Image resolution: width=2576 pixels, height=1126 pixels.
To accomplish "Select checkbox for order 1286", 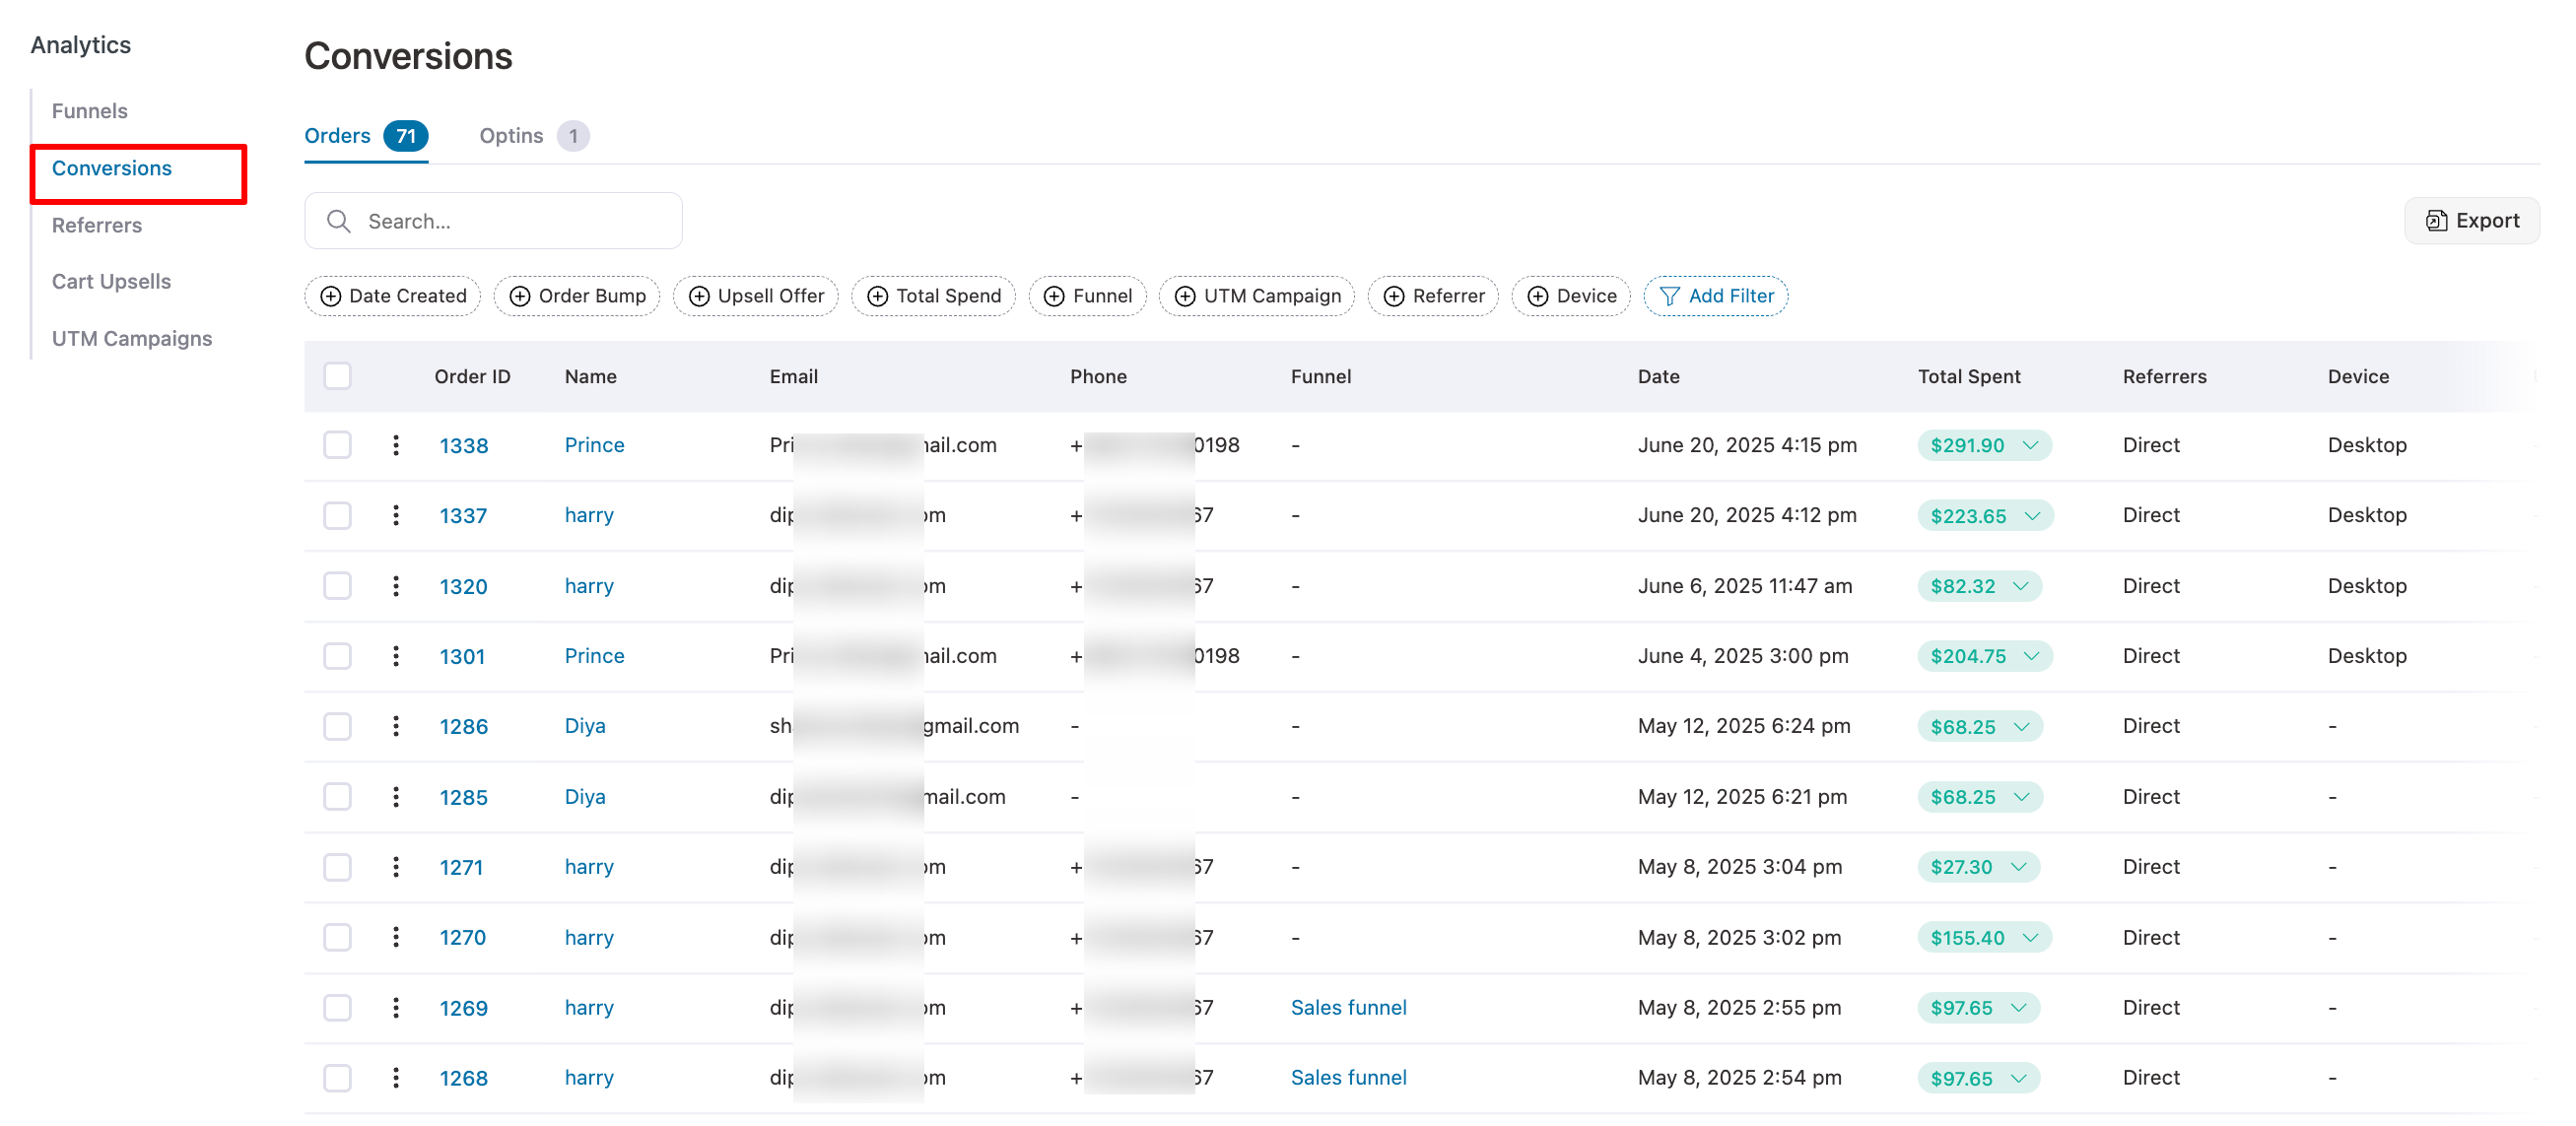I will 338,726.
